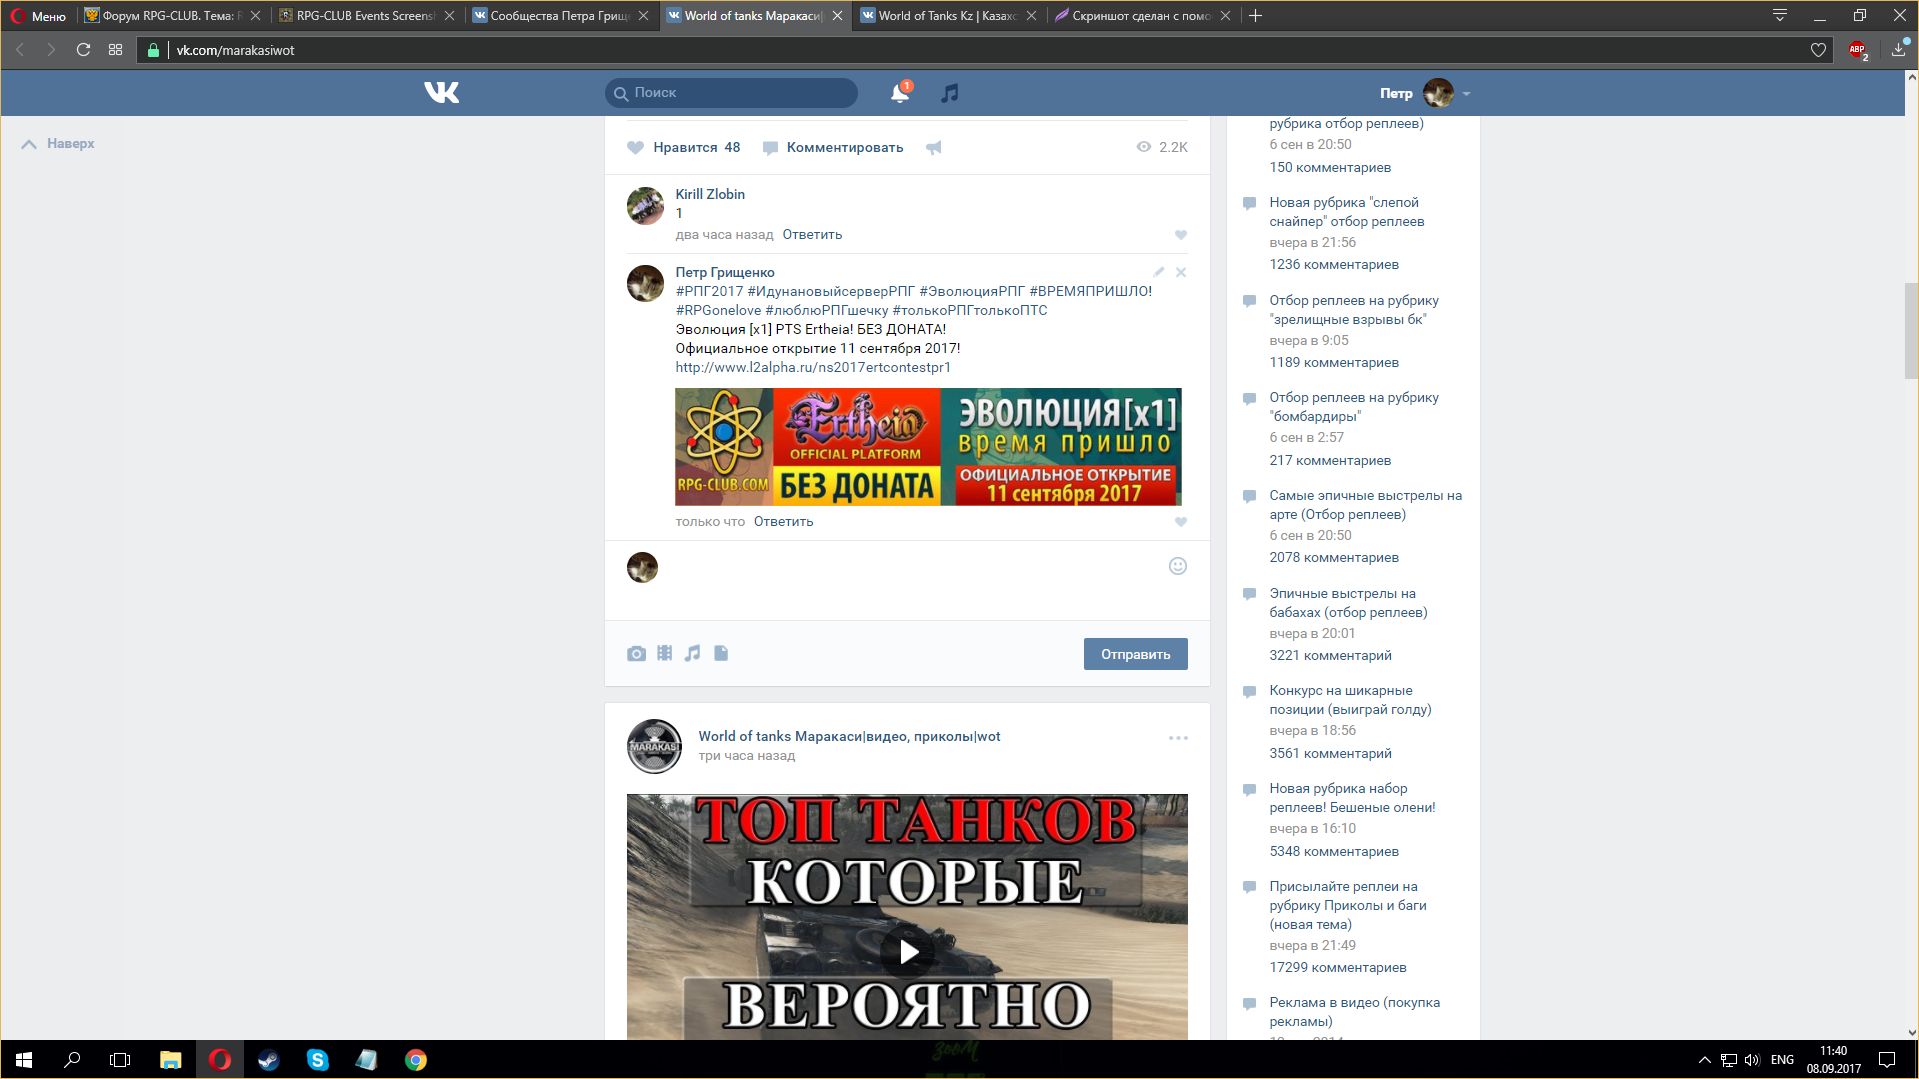Click the Отправить button
1919x1079 pixels.
(1135, 655)
